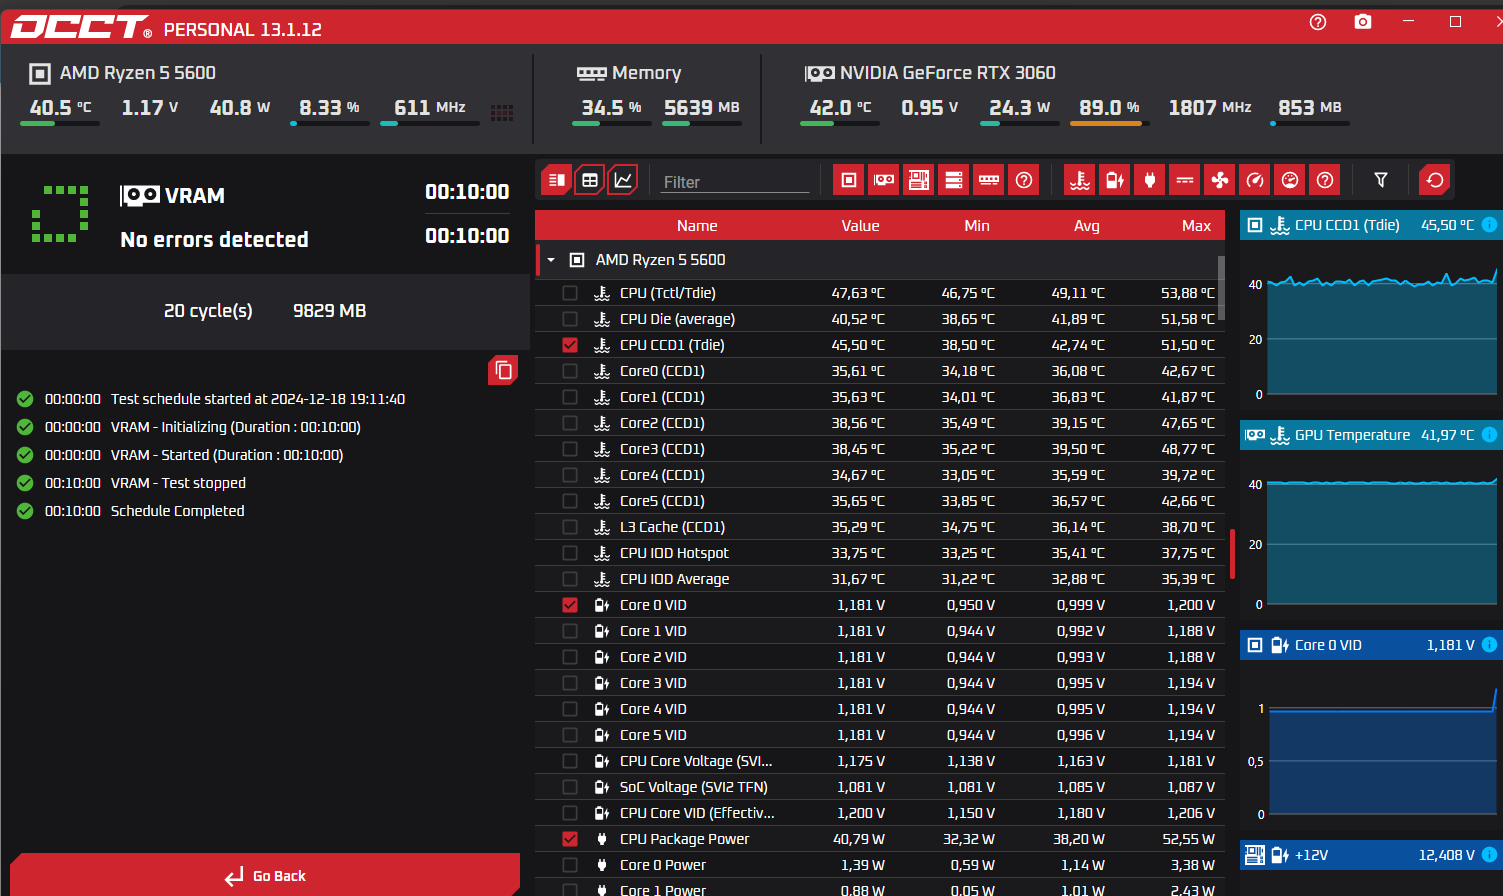1503x896 pixels.
Task: Toggle the CPU sensor filter icon
Action: 849,180
